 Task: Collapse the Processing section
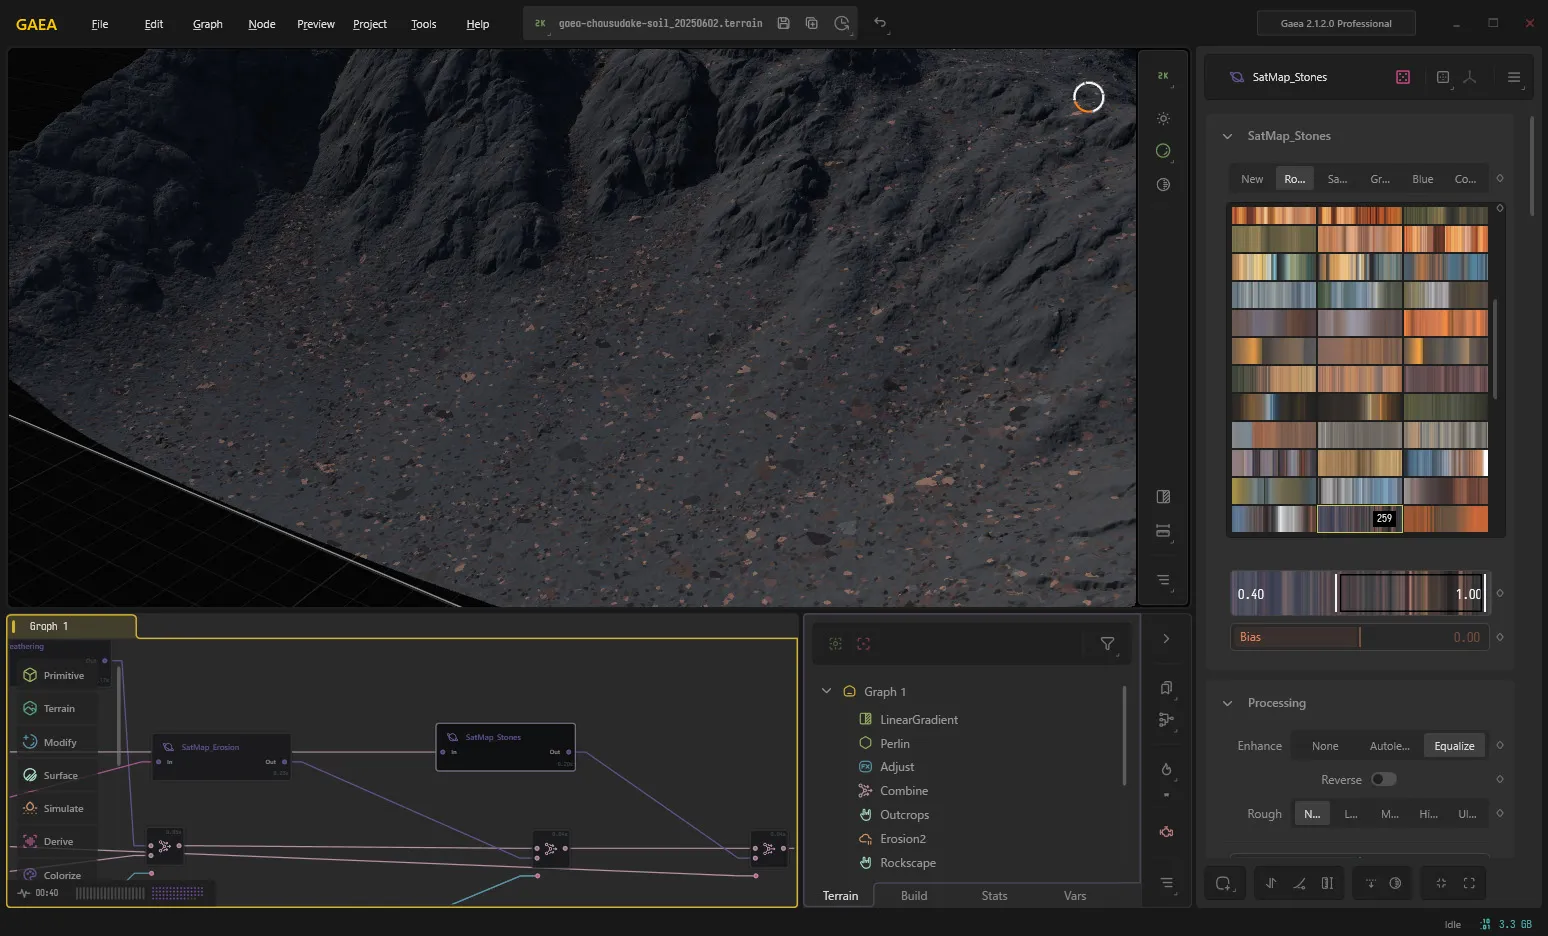pyautogui.click(x=1227, y=703)
